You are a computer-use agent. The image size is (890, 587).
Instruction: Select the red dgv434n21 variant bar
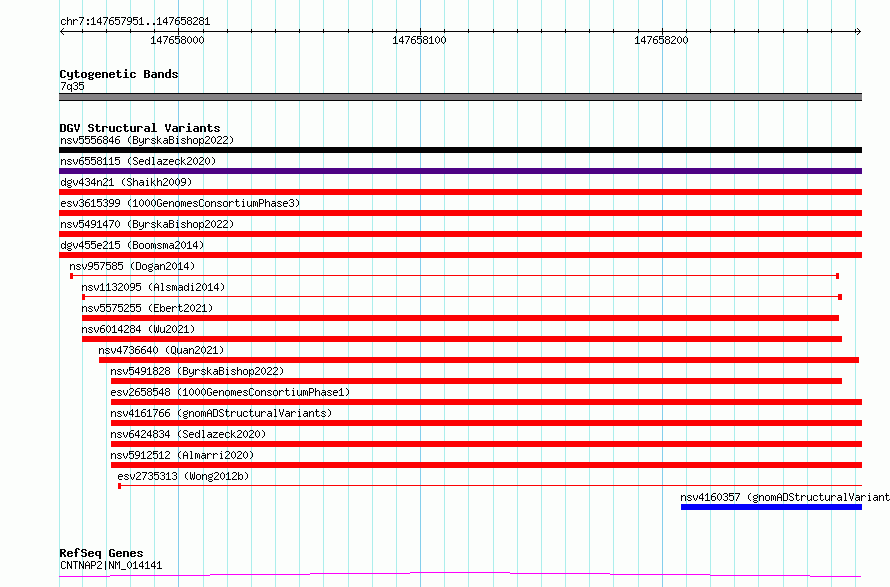click(x=460, y=192)
